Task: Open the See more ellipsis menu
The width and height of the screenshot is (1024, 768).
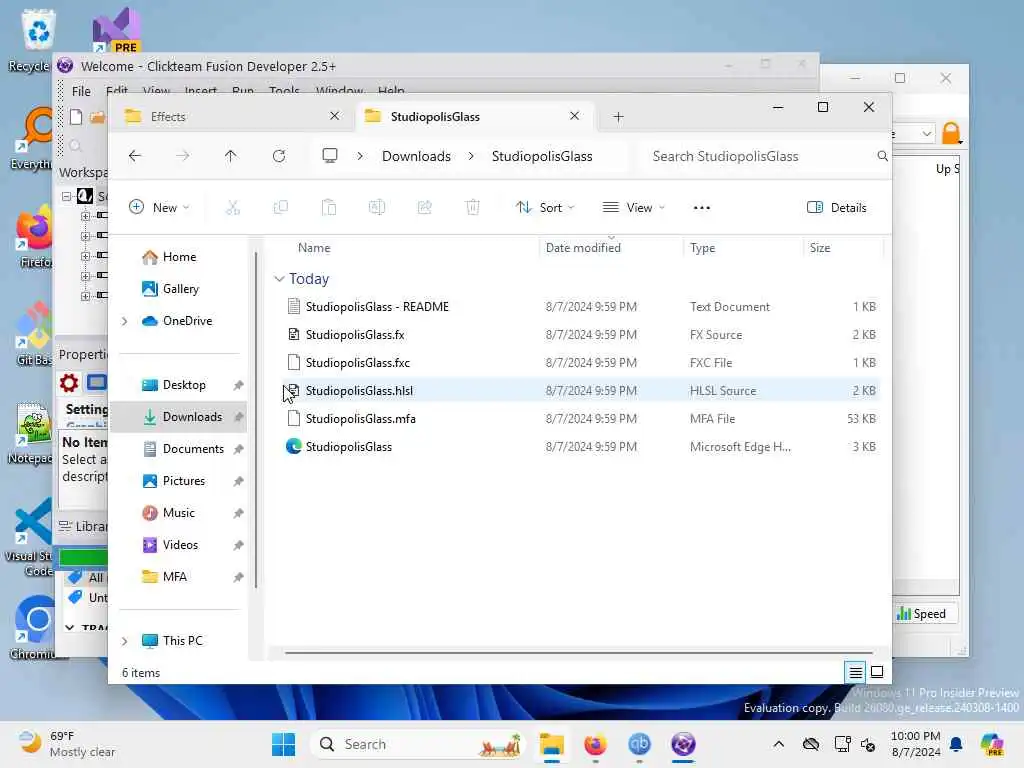Action: [x=701, y=208]
